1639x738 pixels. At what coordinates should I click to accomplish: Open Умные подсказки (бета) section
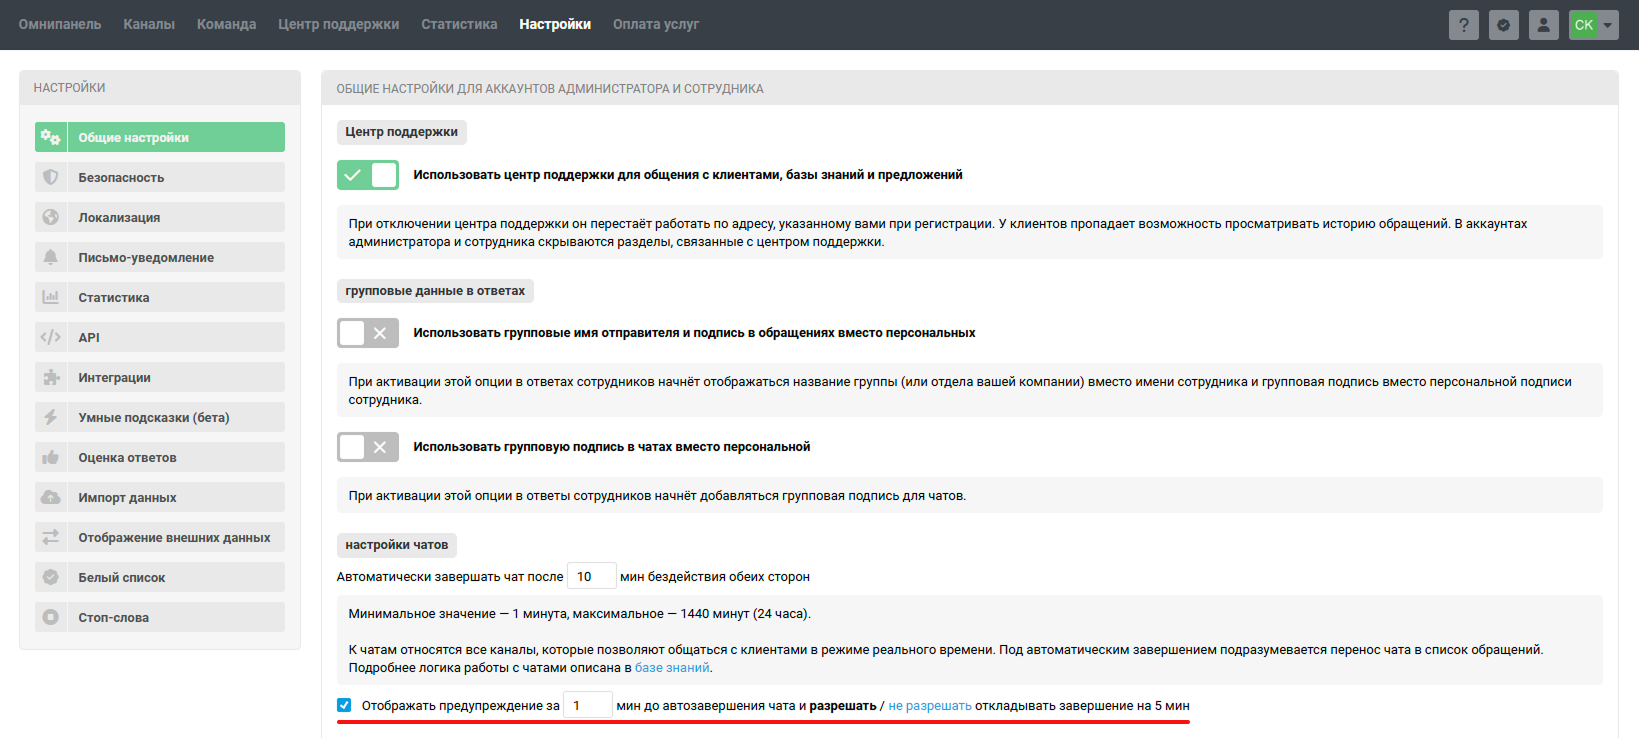coord(160,417)
